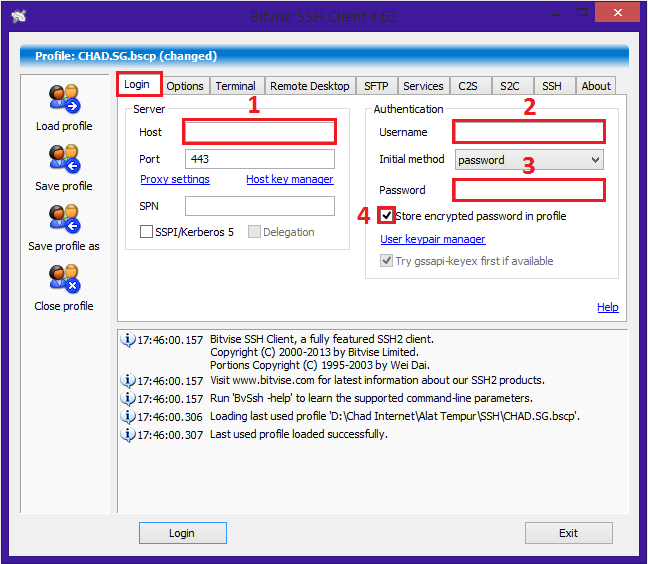The height and width of the screenshot is (564, 648).
Task: Click the Login button
Action: [x=183, y=533]
